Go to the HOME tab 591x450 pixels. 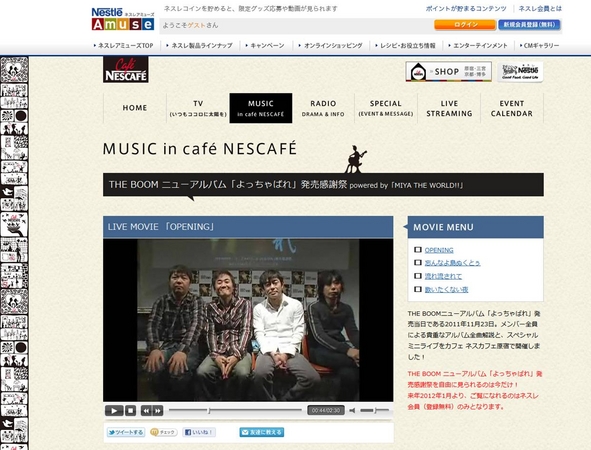coord(135,108)
